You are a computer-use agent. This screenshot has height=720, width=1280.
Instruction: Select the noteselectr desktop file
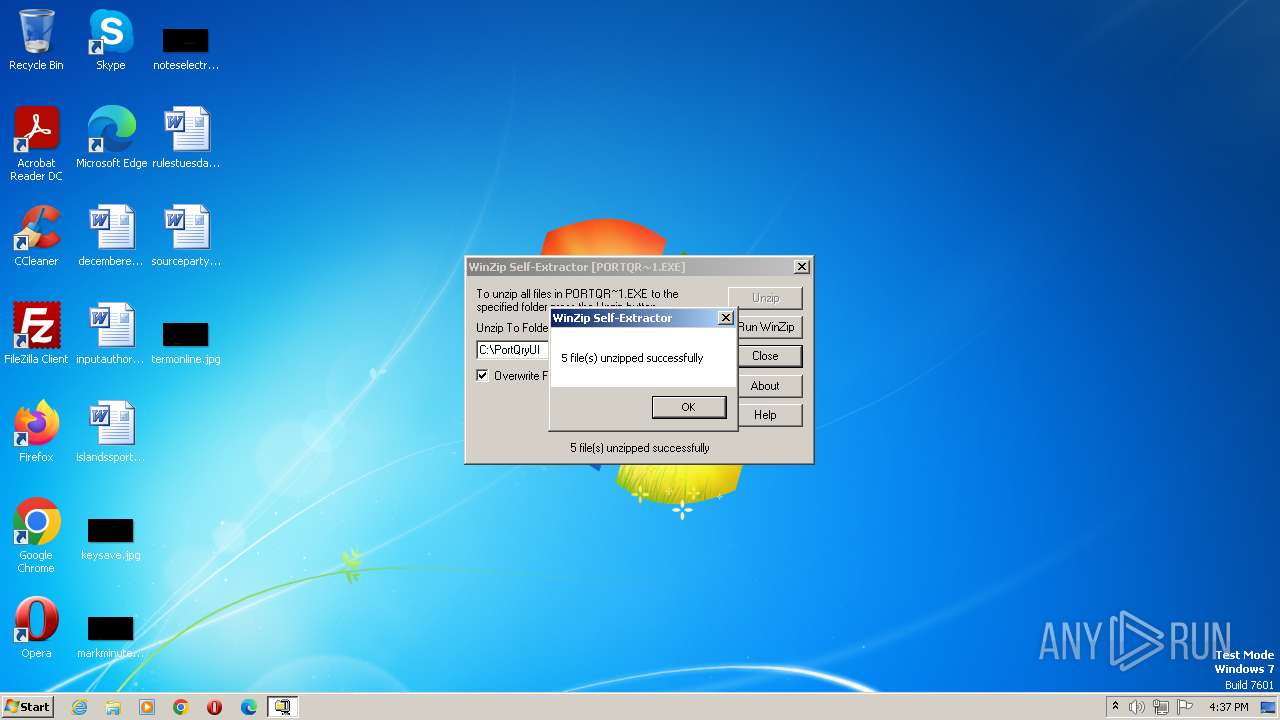(x=186, y=48)
